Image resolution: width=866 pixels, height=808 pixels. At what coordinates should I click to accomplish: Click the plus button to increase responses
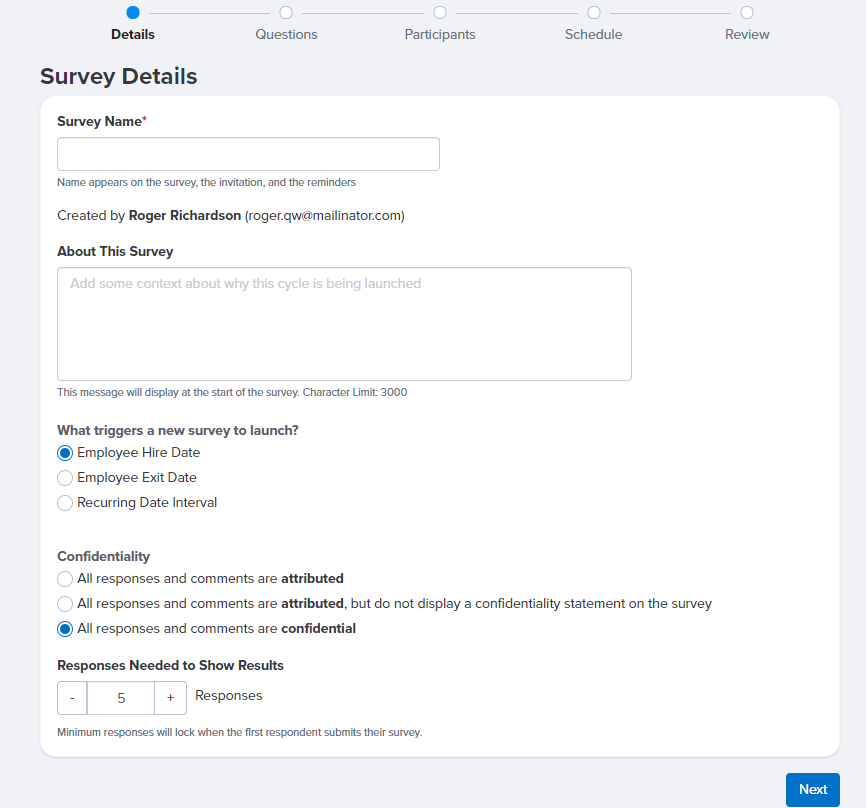170,697
